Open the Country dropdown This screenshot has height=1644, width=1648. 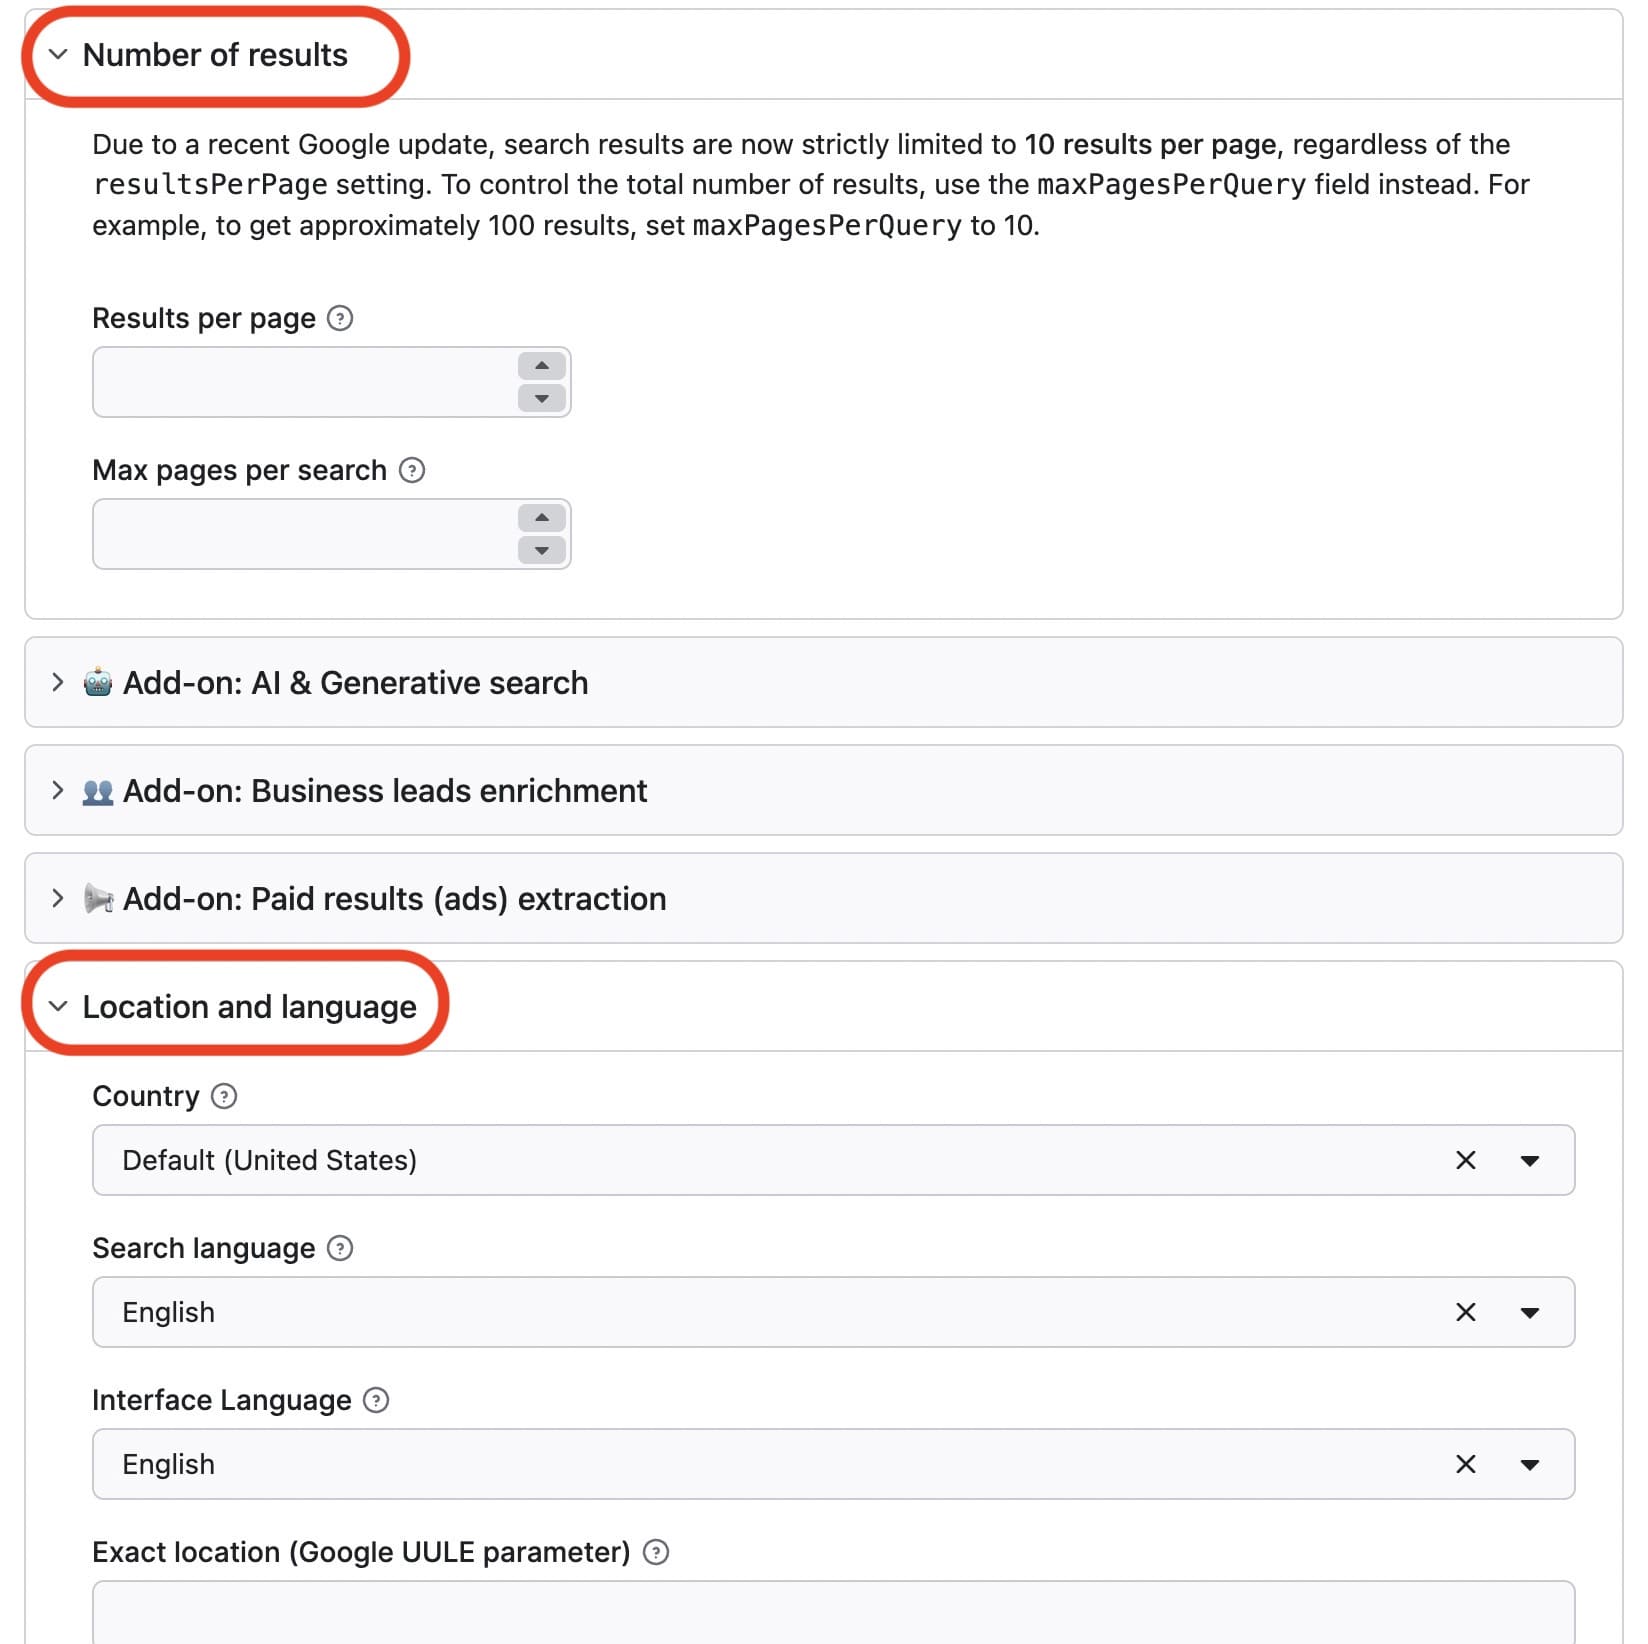tap(1530, 1160)
